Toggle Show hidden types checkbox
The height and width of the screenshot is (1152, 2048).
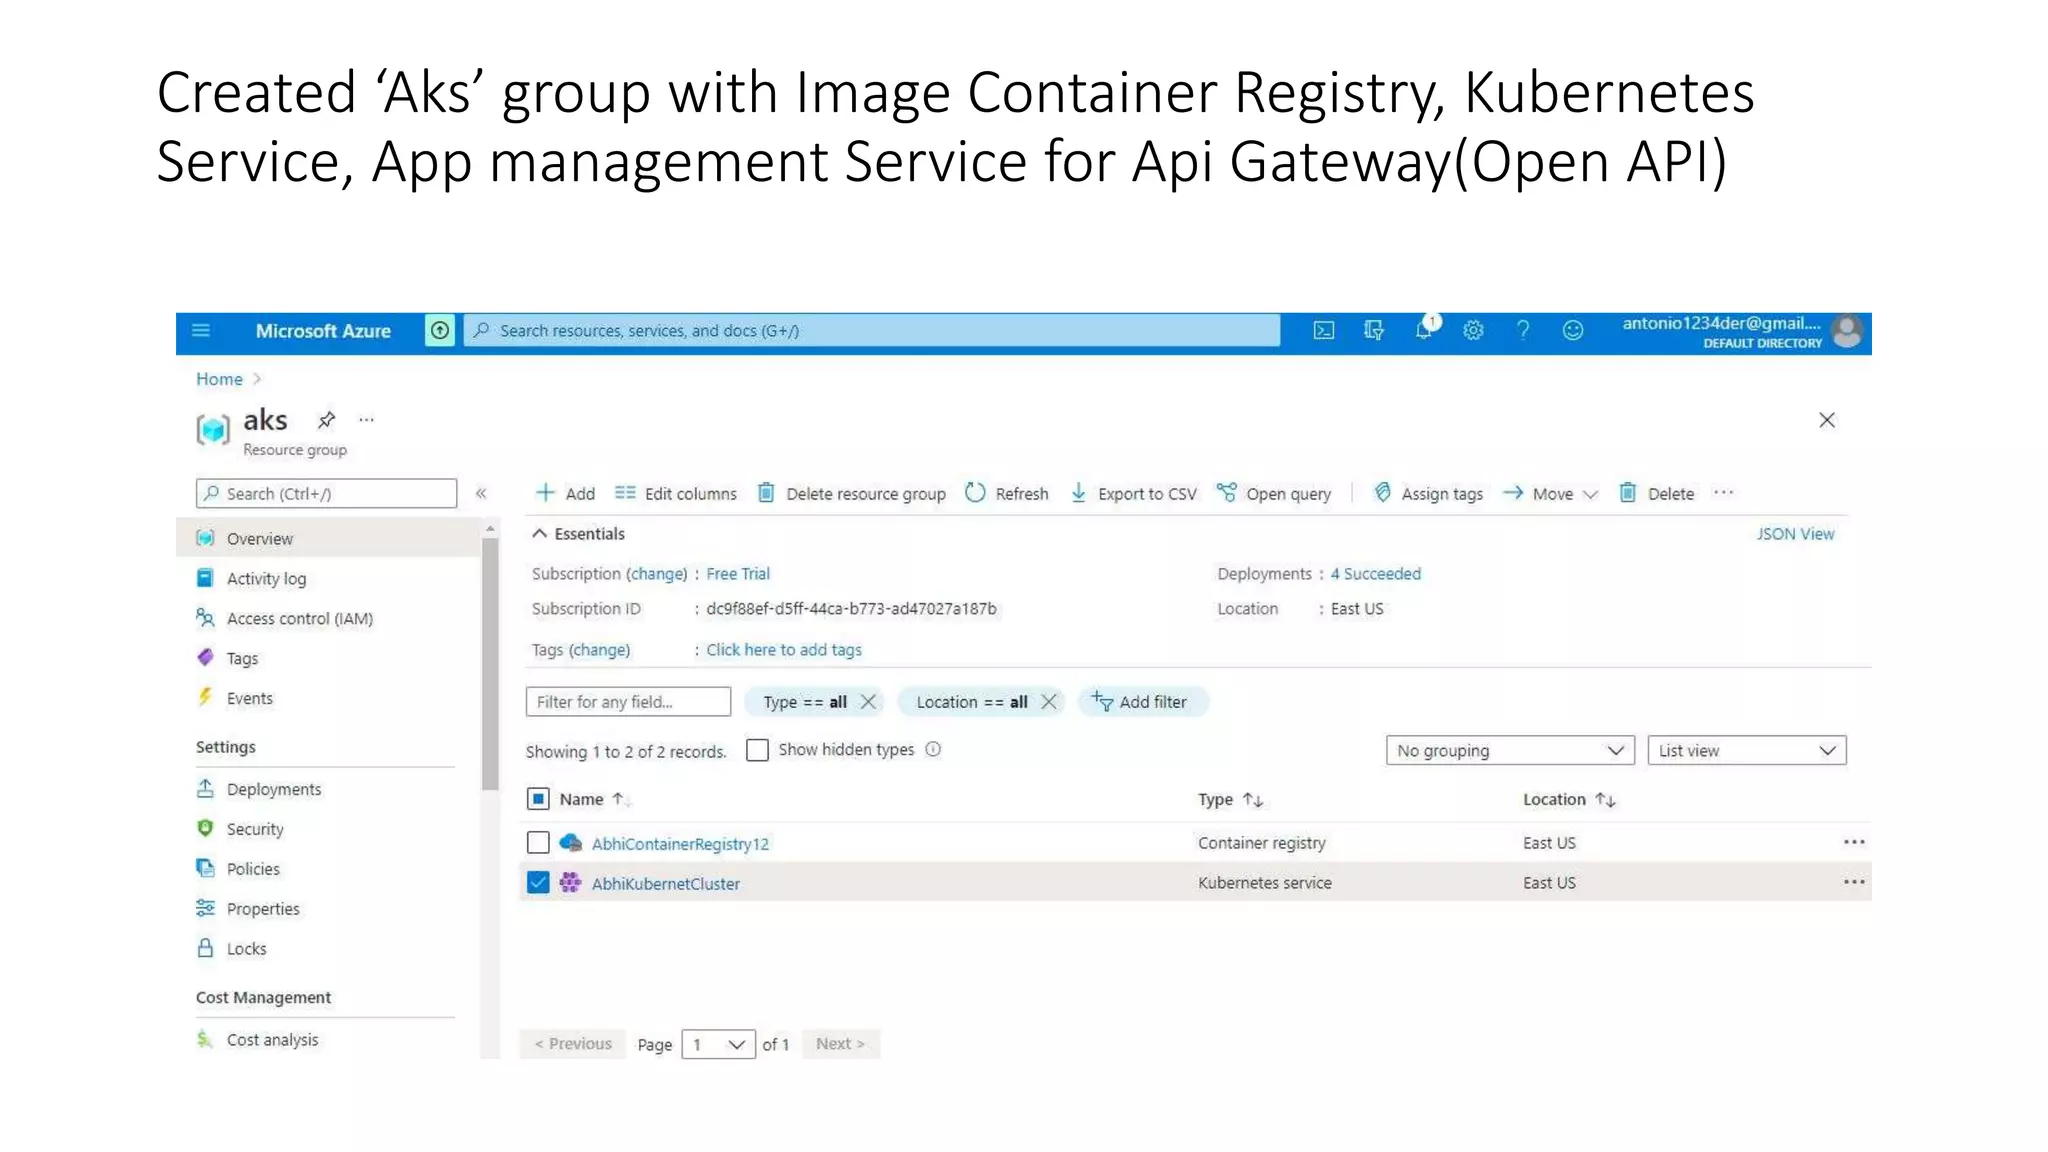point(758,750)
